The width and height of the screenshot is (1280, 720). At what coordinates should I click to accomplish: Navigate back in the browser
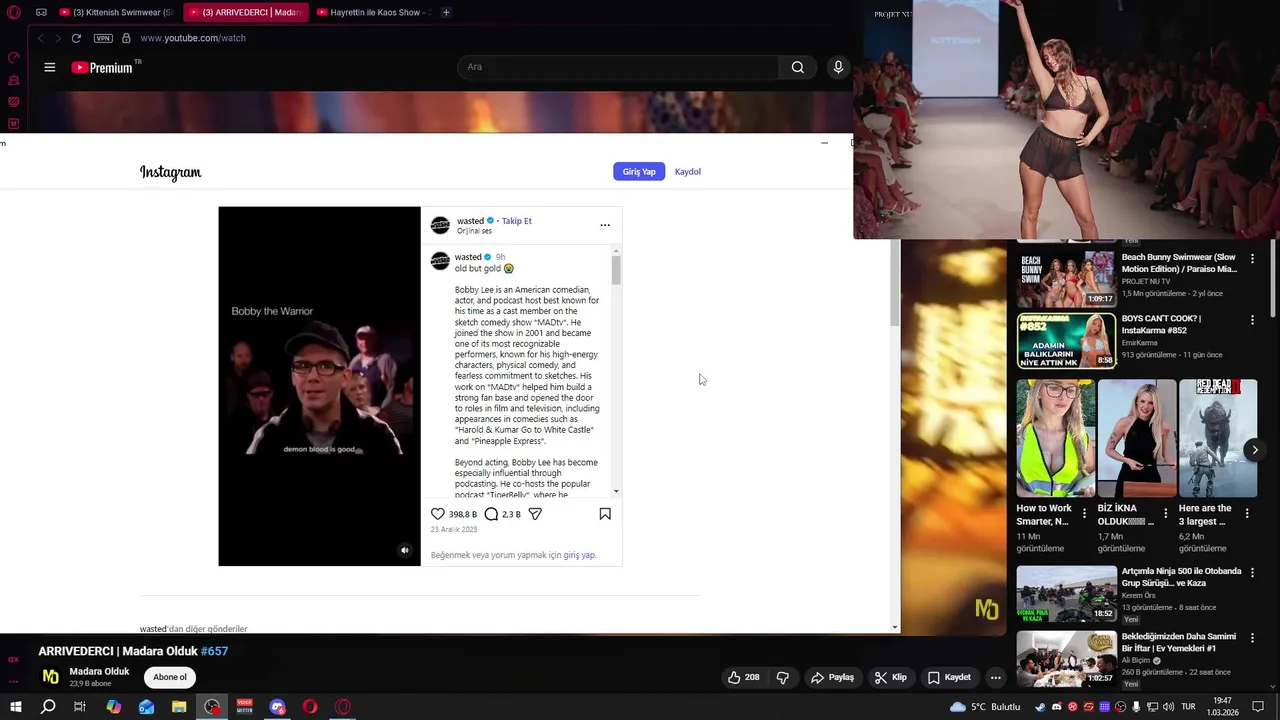(x=40, y=38)
